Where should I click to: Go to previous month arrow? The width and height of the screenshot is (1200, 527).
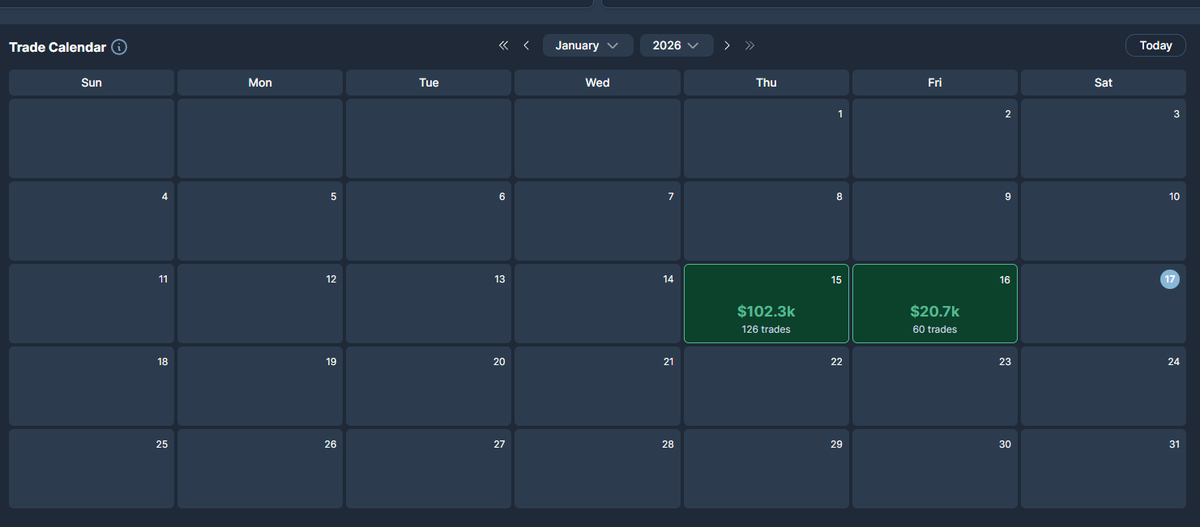pyautogui.click(x=526, y=46)
